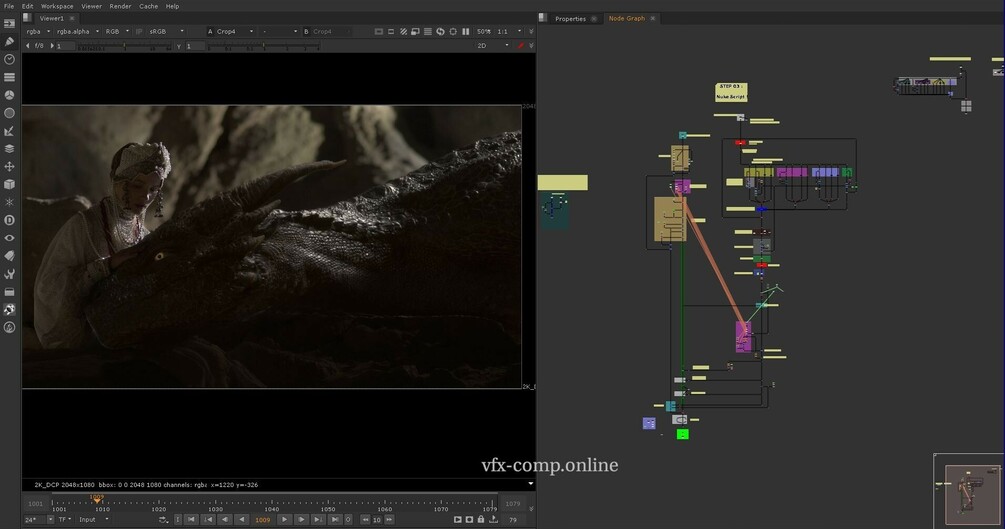1005x529 pixels.
Task: Click the gamma Y slider
Action: click(x=264, y=46)
